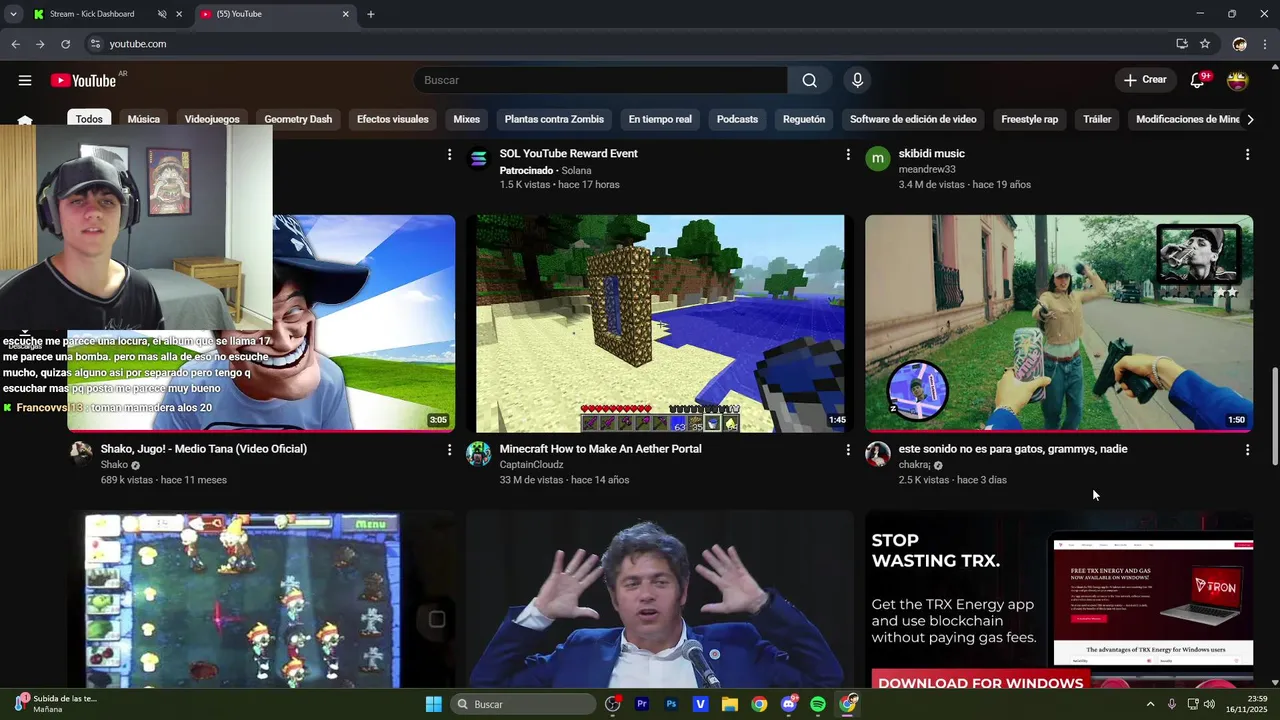Select the Freestyle rap chip
This screenshot has height=720, width=1280.
pyautogui.click(x=1030, y=119)
